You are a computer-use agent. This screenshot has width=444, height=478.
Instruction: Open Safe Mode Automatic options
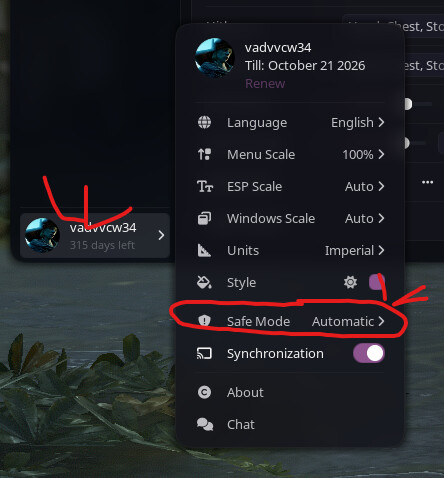348,321
